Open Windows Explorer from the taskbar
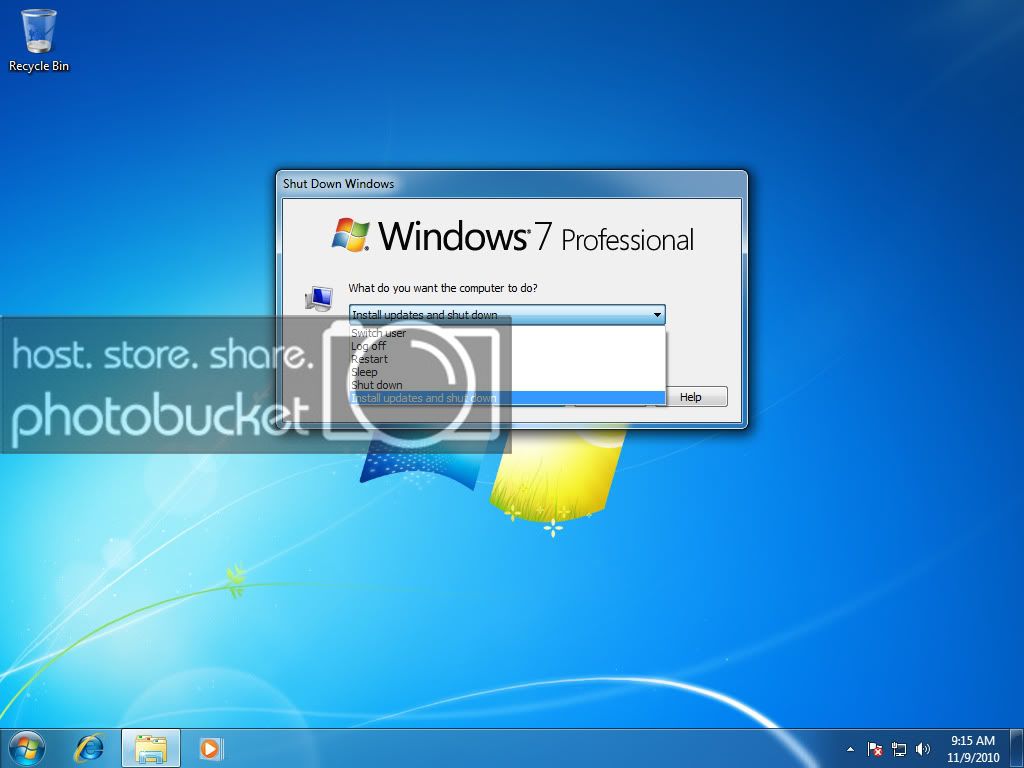Viewport: 1024px width, 768px height. (151, 747)
